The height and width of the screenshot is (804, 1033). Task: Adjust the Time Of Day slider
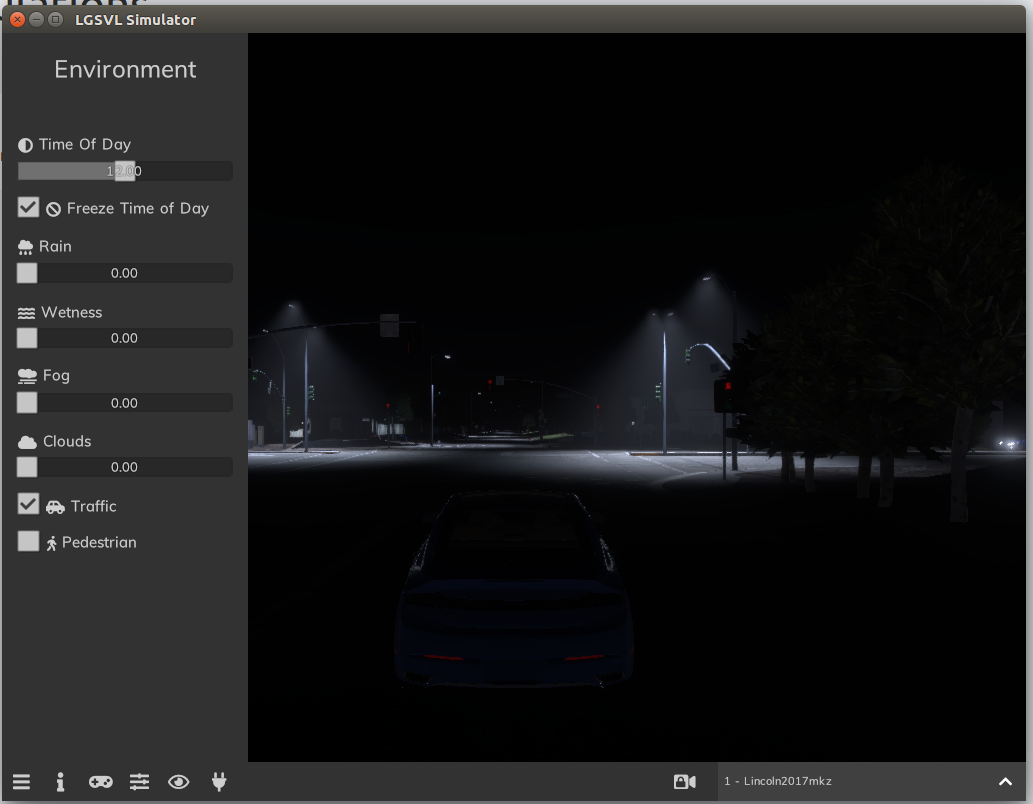click(125, 170)
